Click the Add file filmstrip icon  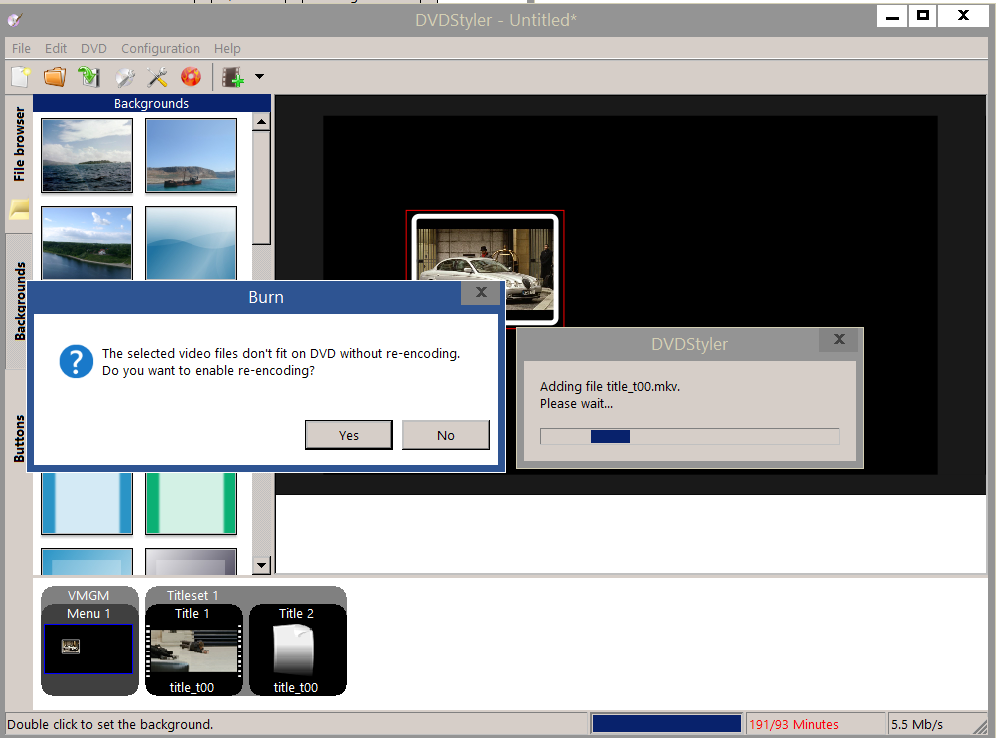click(233, 77)
